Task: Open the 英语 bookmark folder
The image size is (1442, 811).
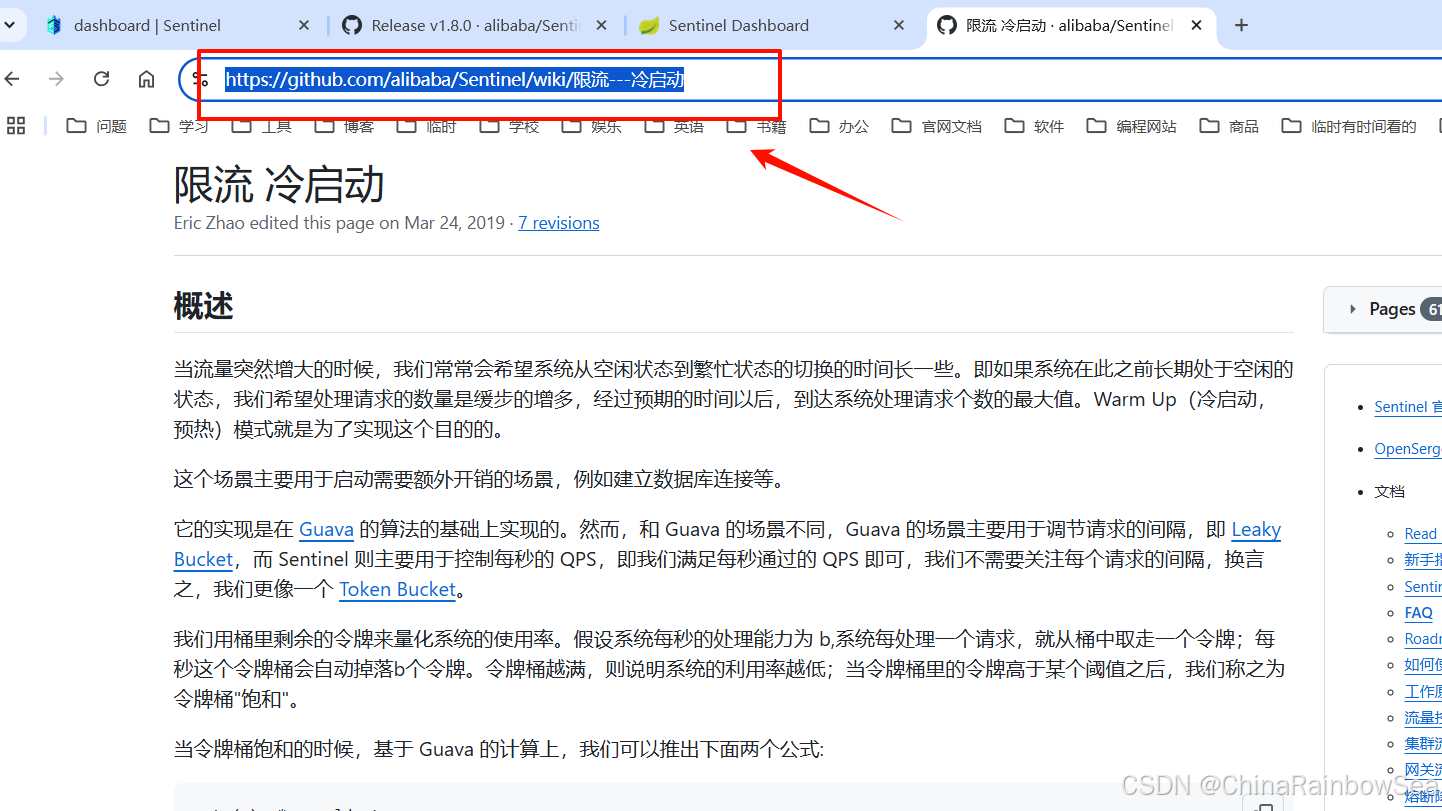Action: [x=675, y=126]
